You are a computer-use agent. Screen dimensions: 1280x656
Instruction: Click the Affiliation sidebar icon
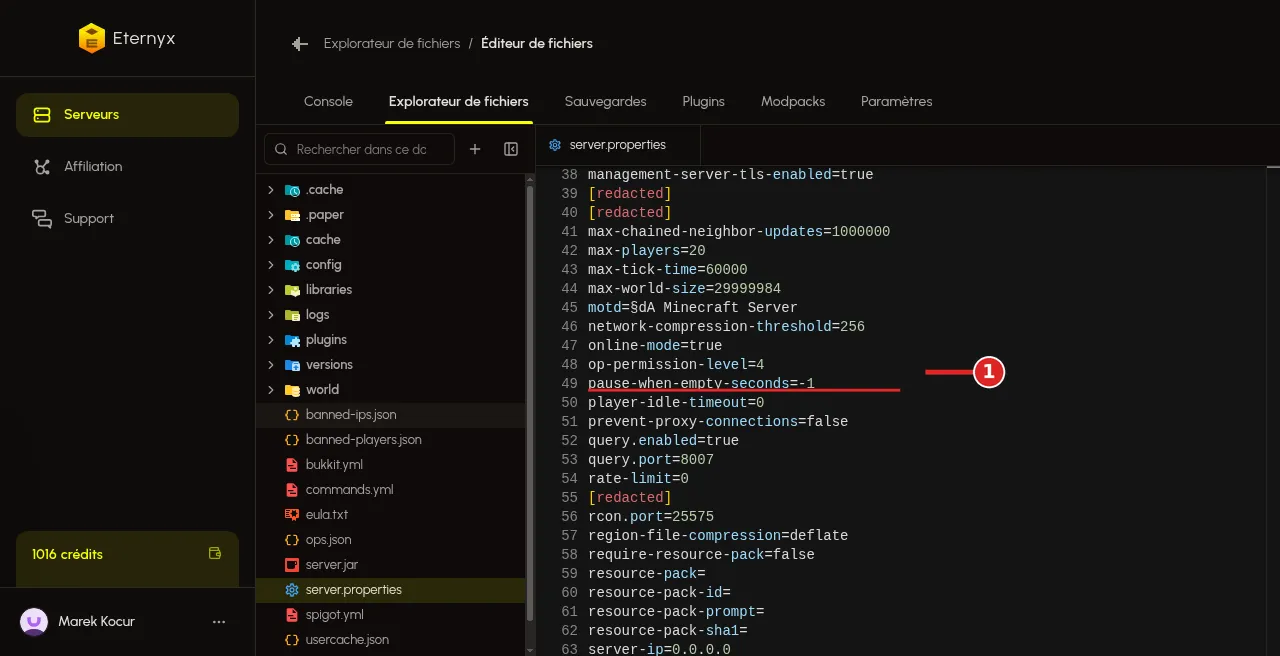point(42,167)
